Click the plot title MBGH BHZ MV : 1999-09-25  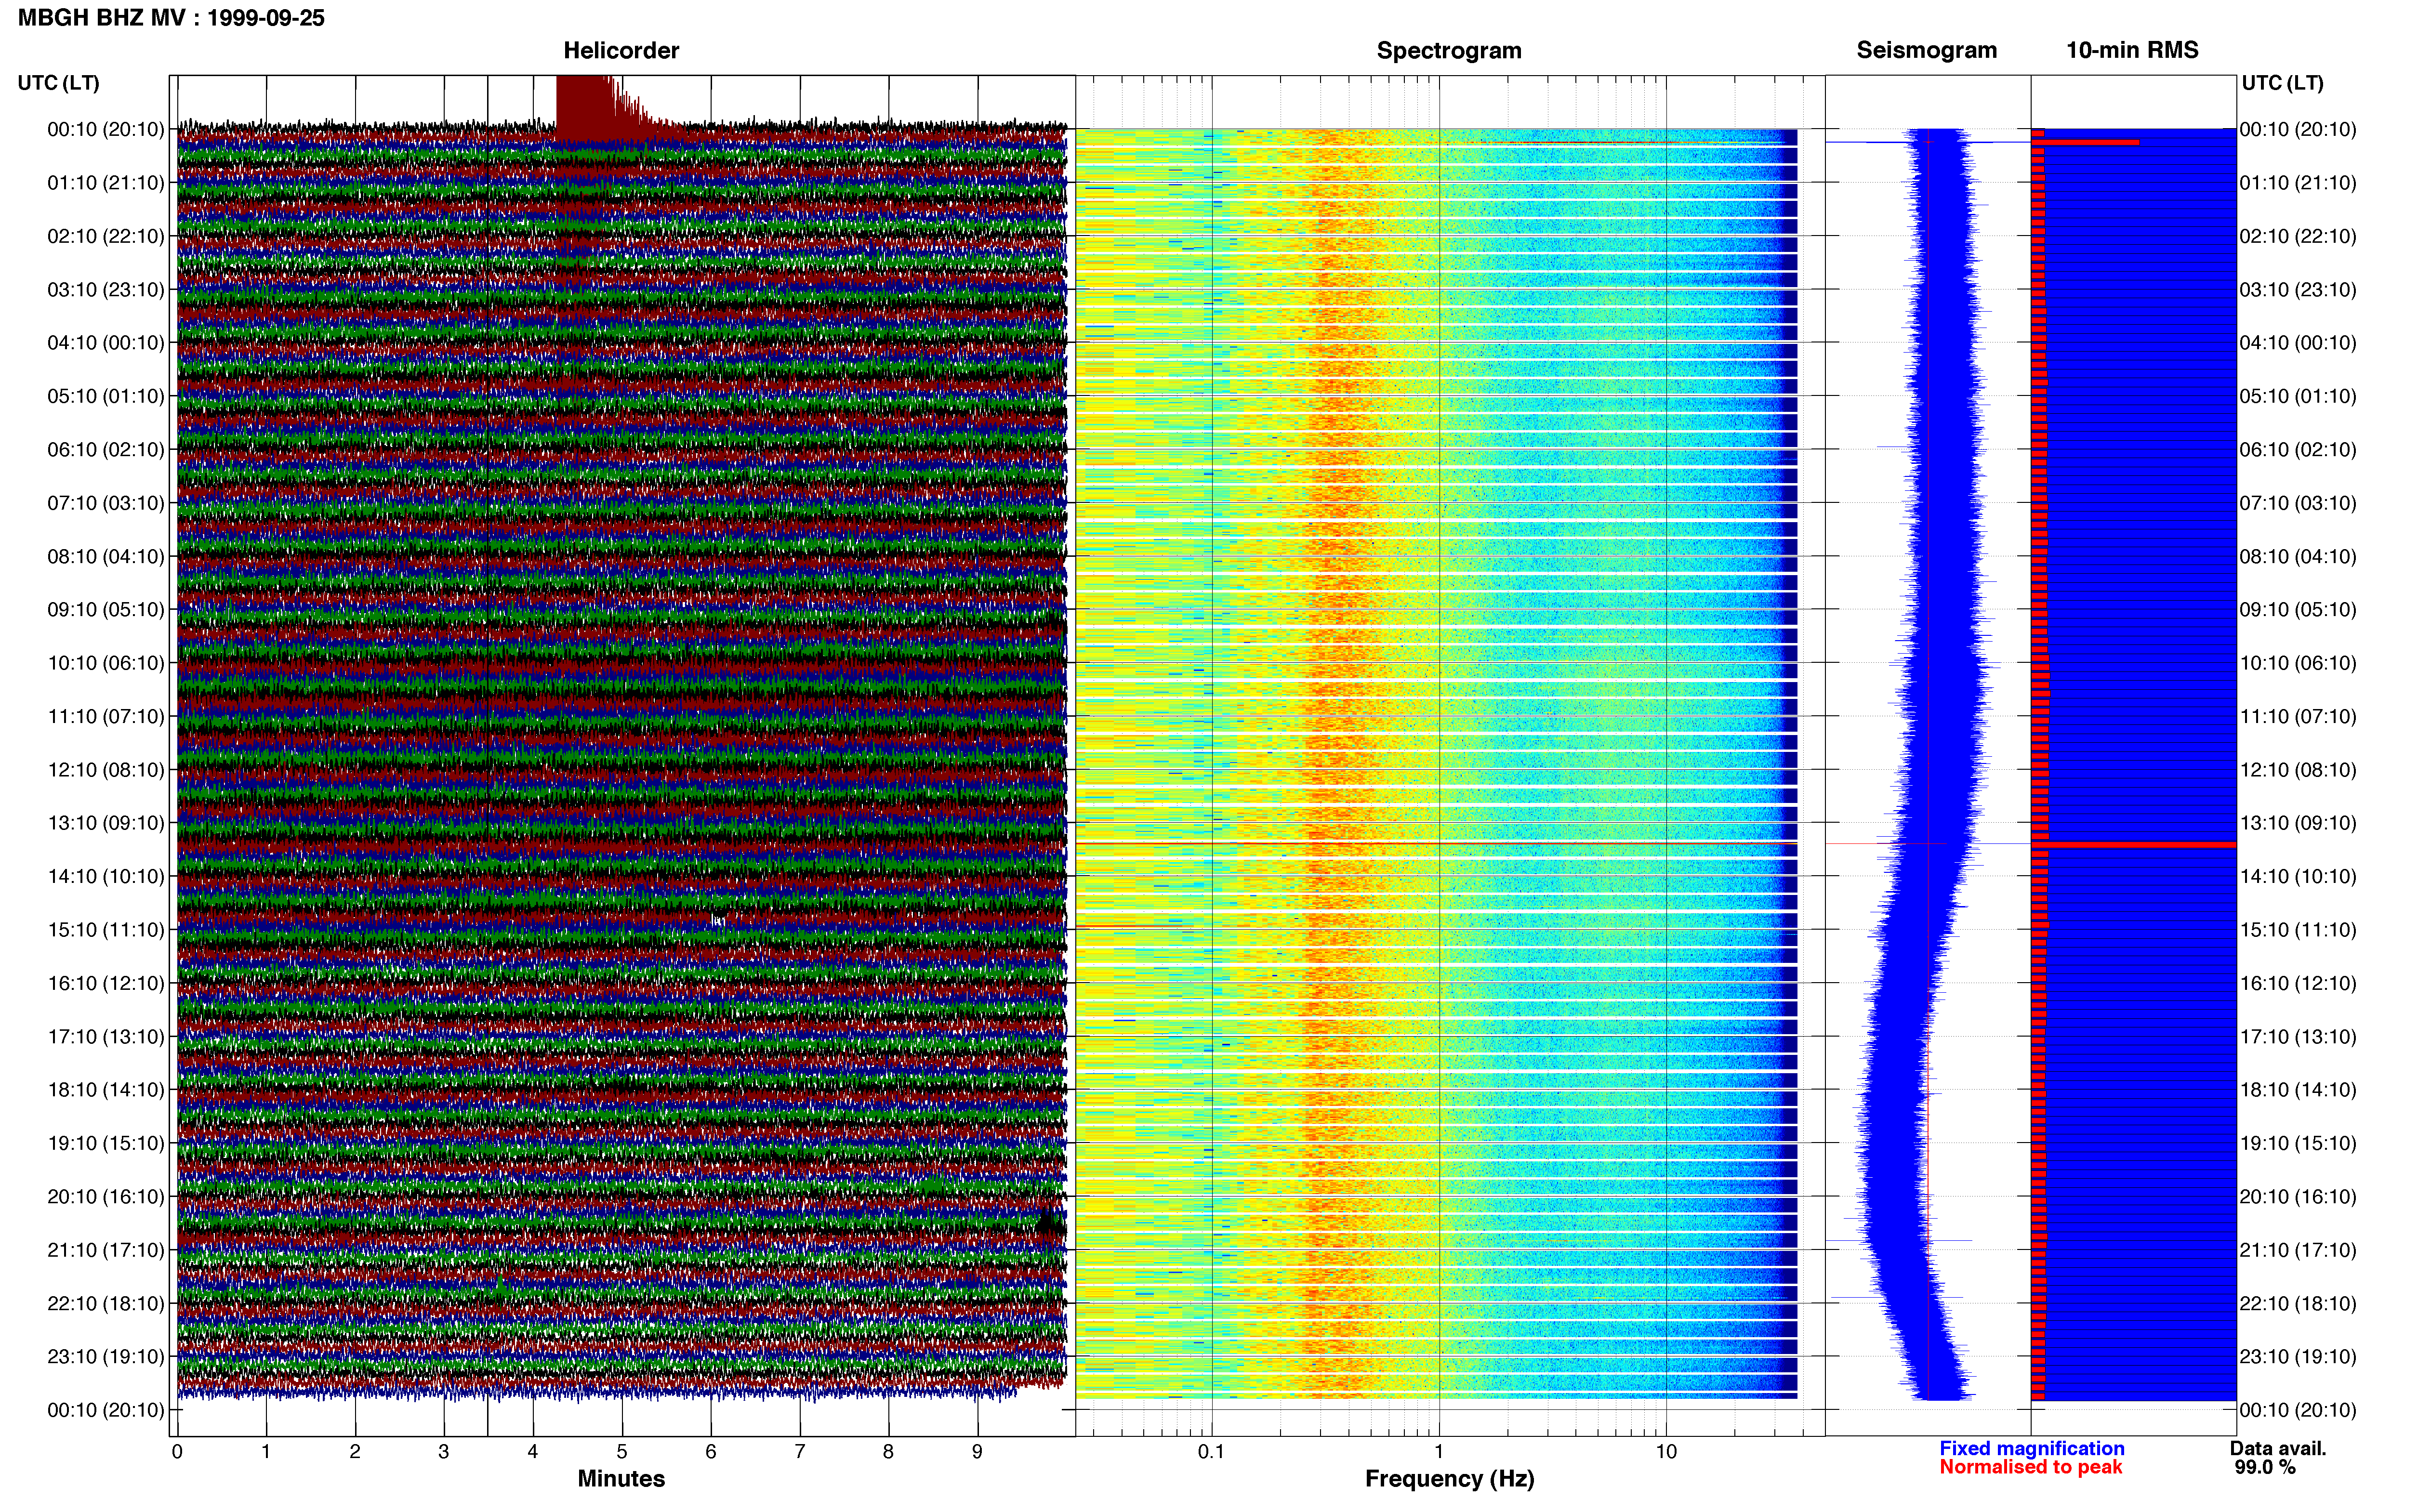coord(171,18)
